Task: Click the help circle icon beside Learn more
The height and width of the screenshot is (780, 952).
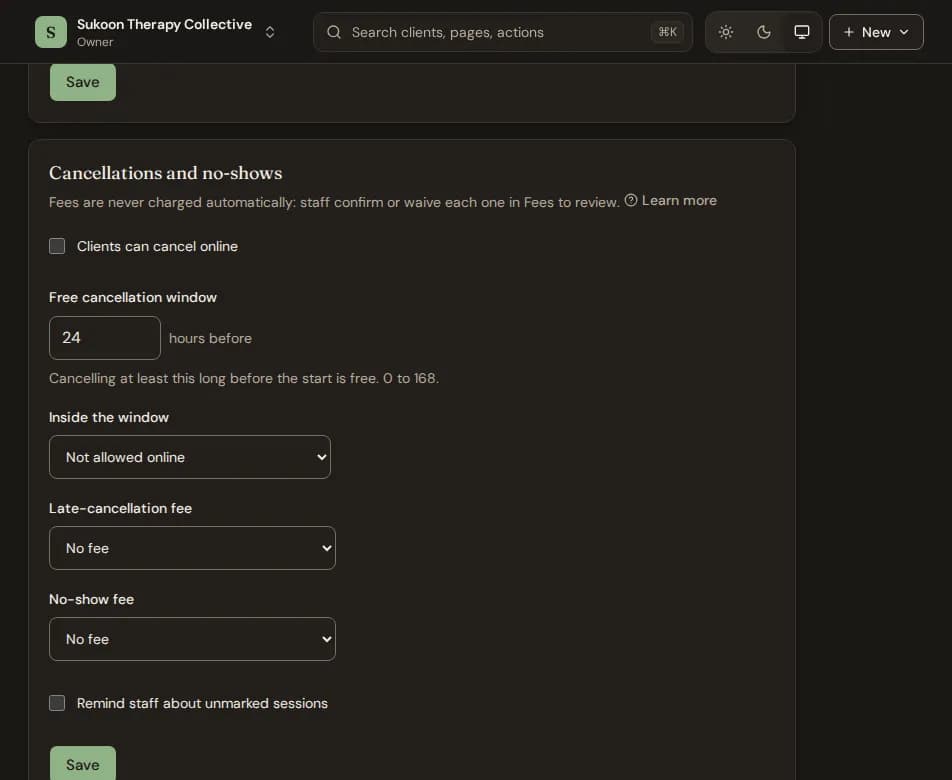Action: tap(631, 200)
